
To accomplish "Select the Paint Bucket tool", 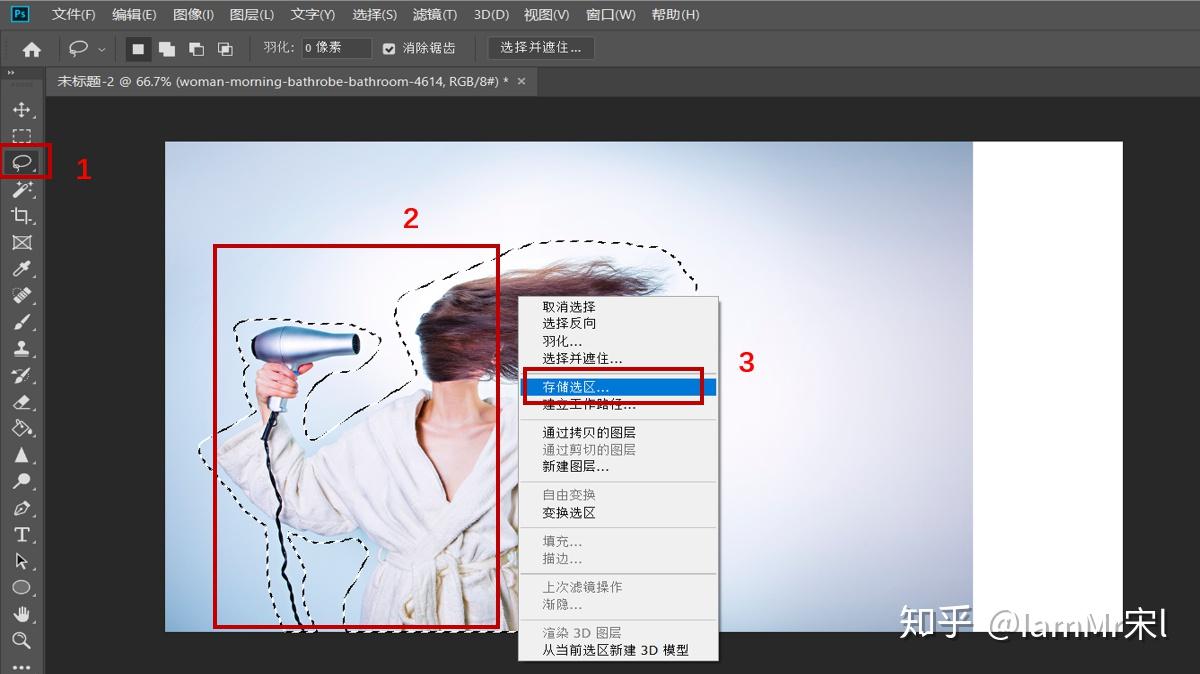I will 22,428.
